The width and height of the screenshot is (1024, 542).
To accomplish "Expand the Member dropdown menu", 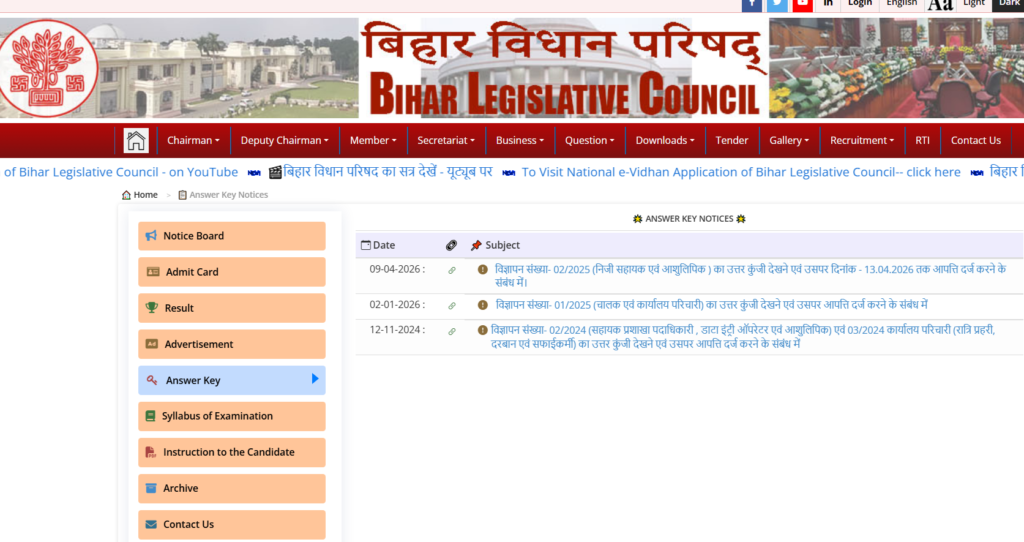I will click(x=373, y=140).
